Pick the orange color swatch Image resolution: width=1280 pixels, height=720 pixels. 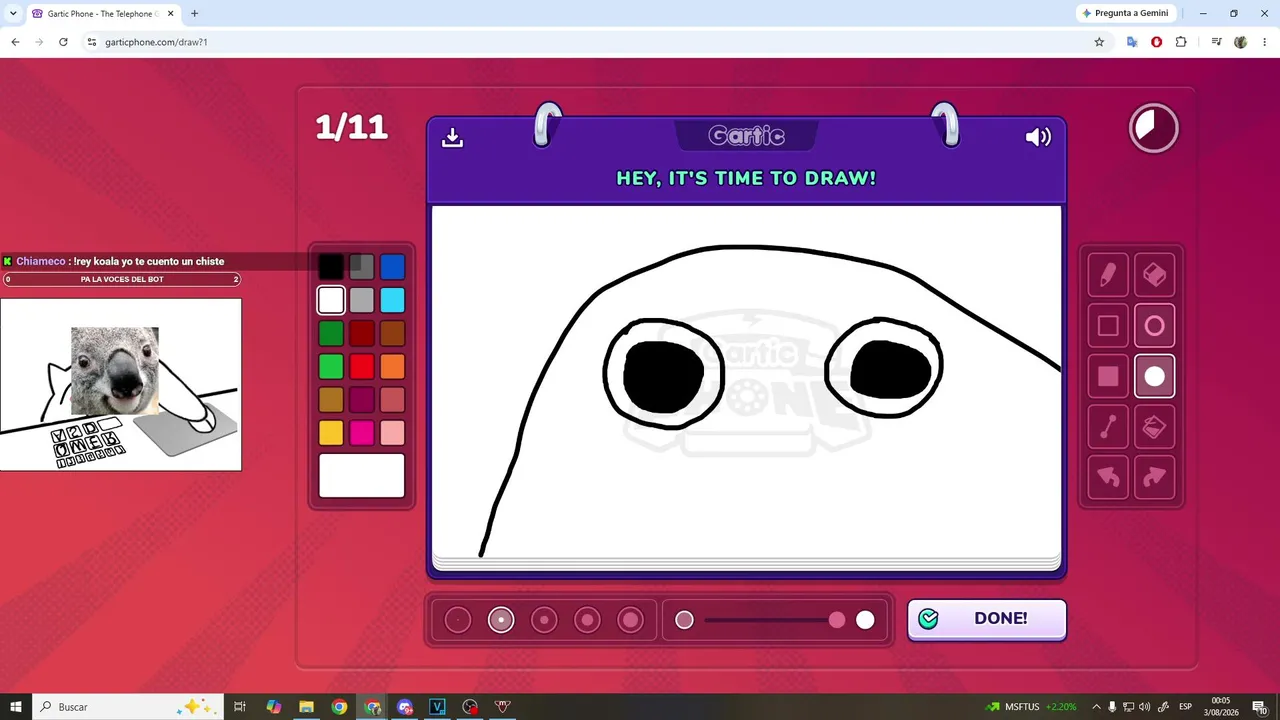[x=393, y=366]
